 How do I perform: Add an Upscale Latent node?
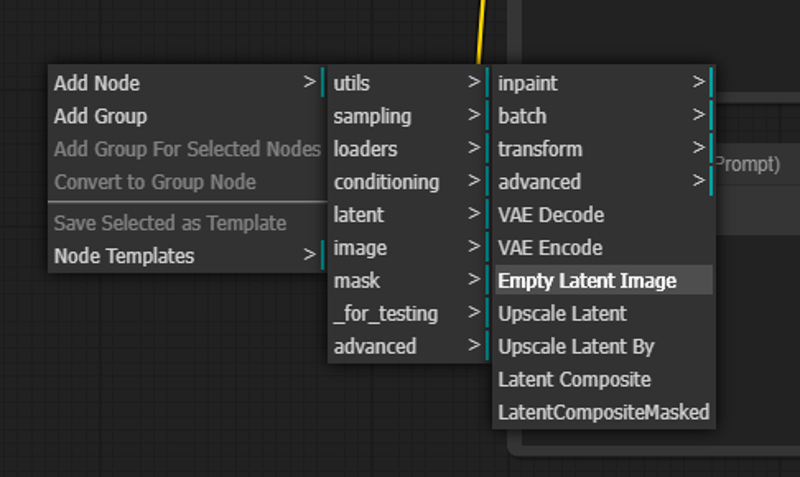click(x=604, y=313)
